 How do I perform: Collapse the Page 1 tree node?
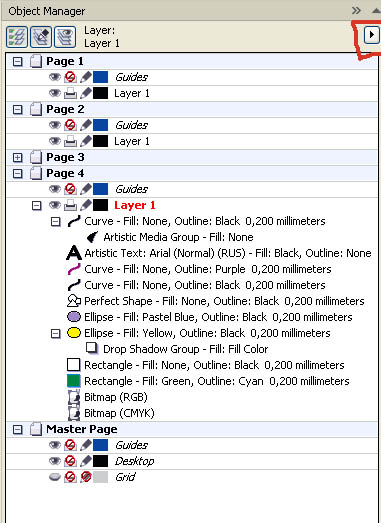pos(17,61)
